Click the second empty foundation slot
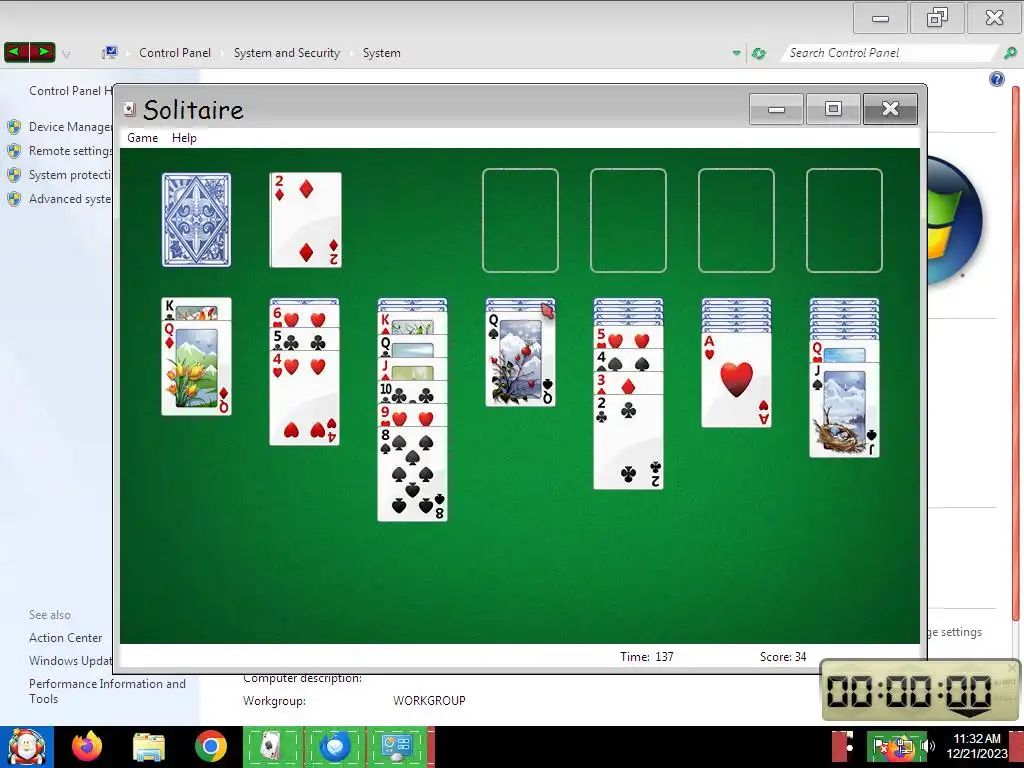Image resolution: width=1024 pixels, height=768 pixels. click(628, 220)
